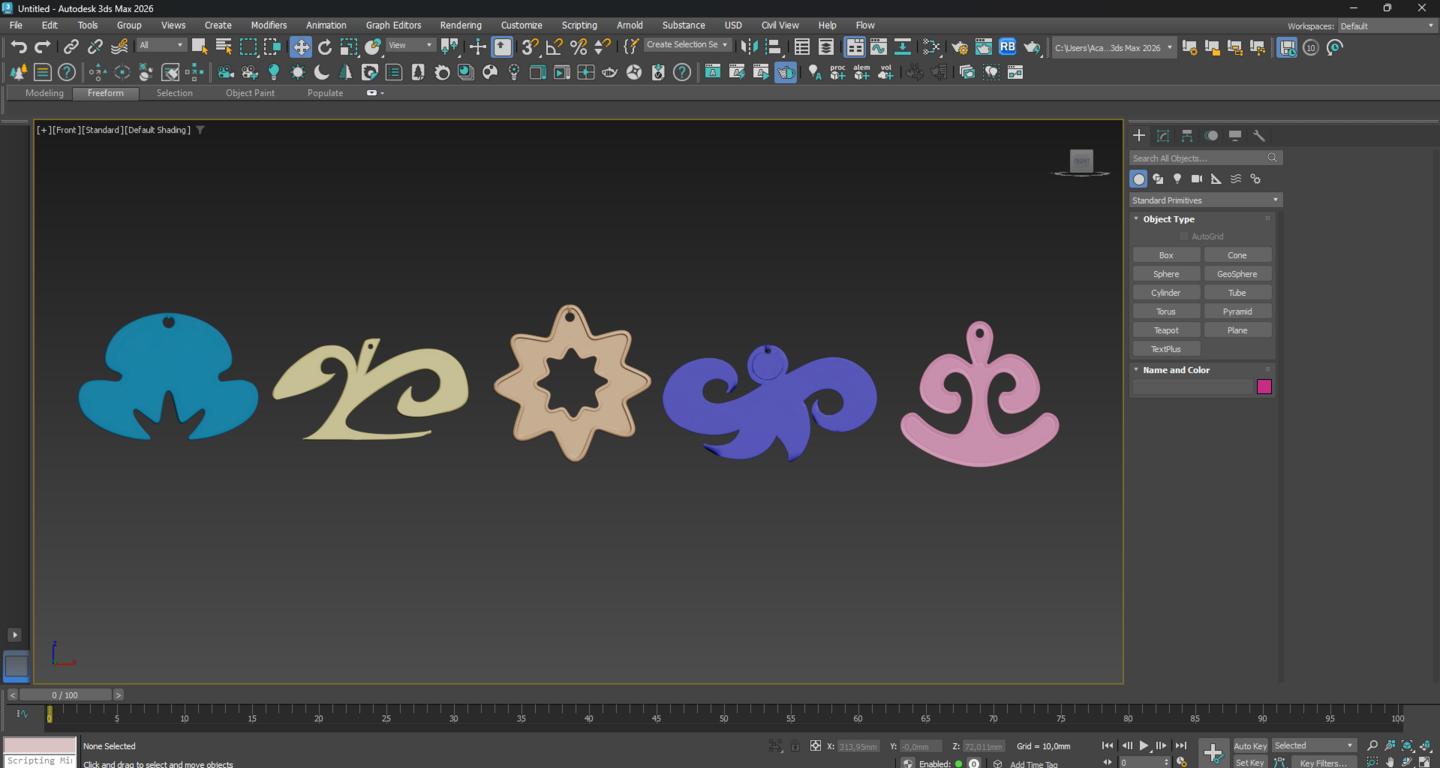1440x768 pixels.
Task: Open the Mirror tool
Action: 749,47
